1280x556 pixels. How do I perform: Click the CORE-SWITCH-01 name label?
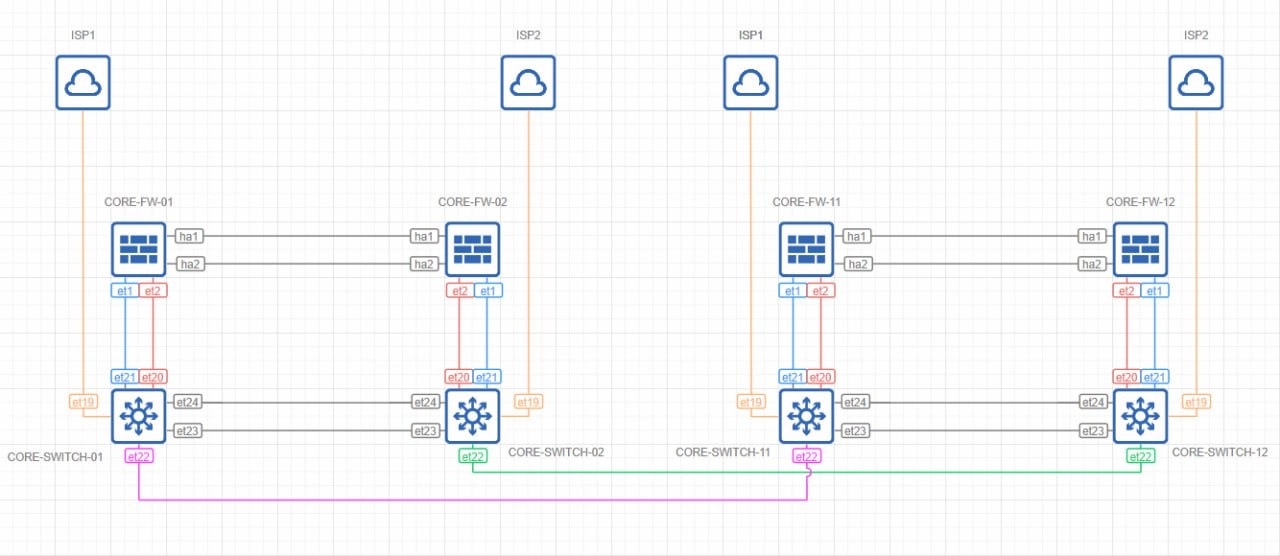(x=55, y=456)
